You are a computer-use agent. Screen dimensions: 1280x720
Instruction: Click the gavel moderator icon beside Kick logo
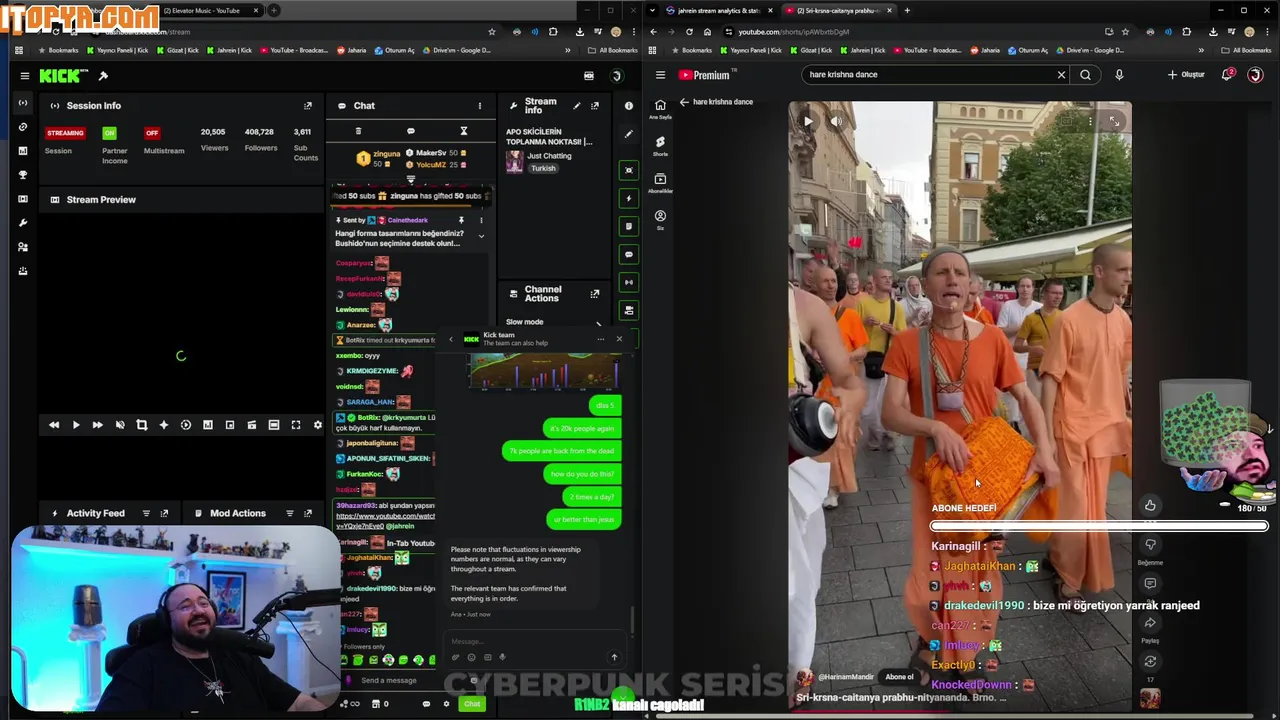tap(103, 76)
